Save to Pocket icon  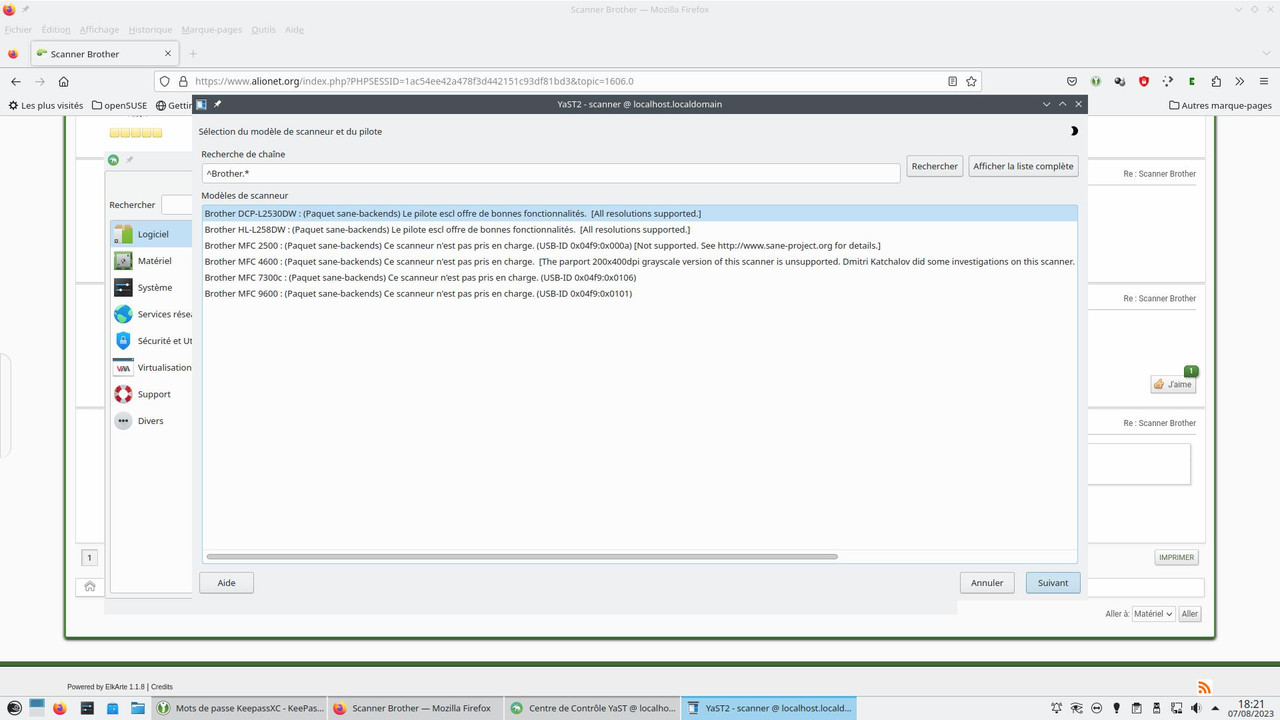1072,81
